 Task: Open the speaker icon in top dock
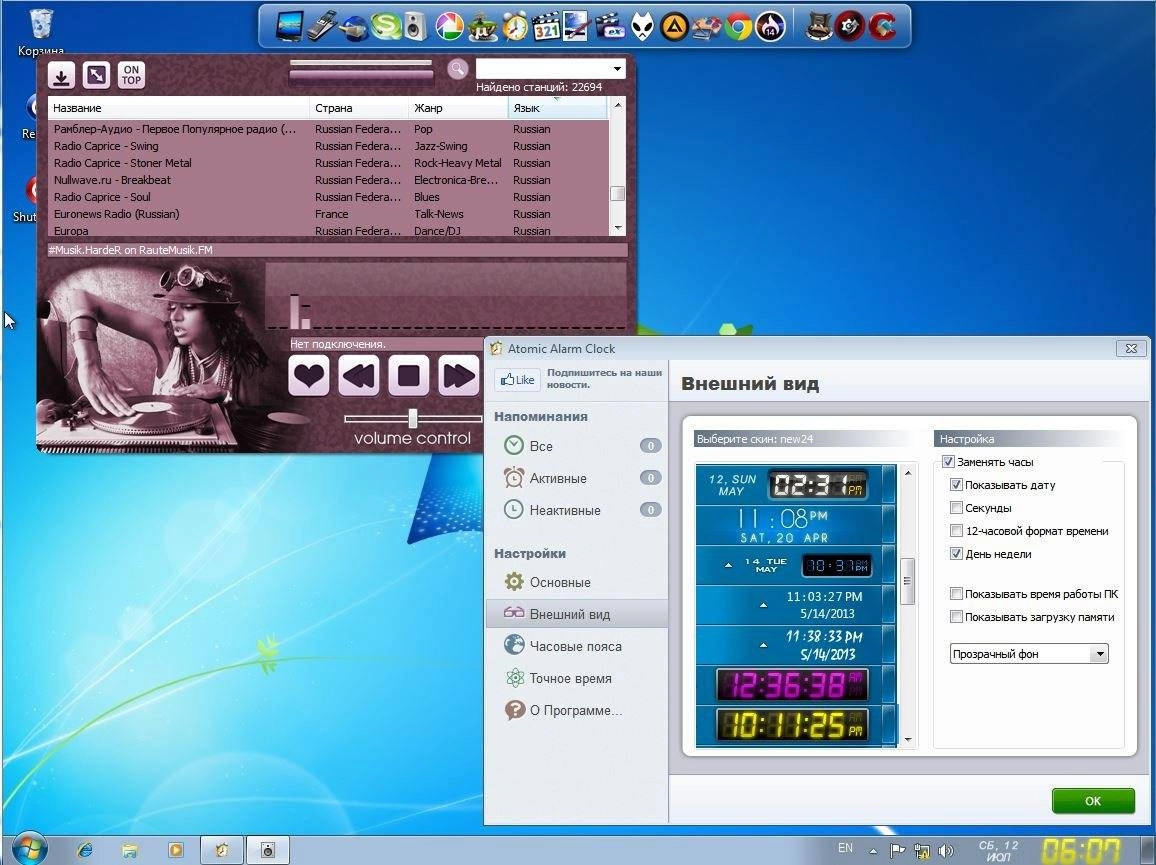(416, 27)
